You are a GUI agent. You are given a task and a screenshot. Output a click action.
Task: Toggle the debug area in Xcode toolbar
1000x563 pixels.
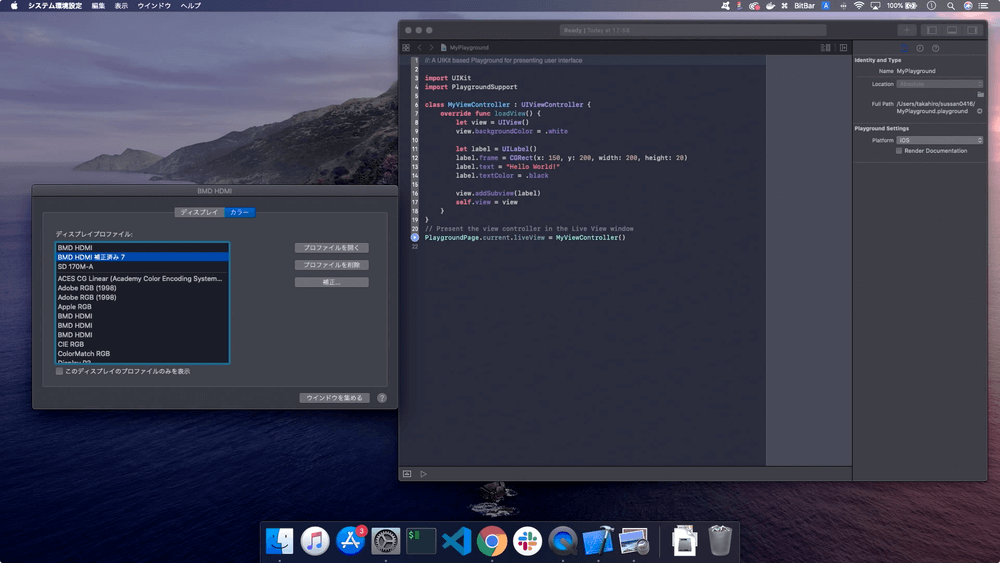951,31
